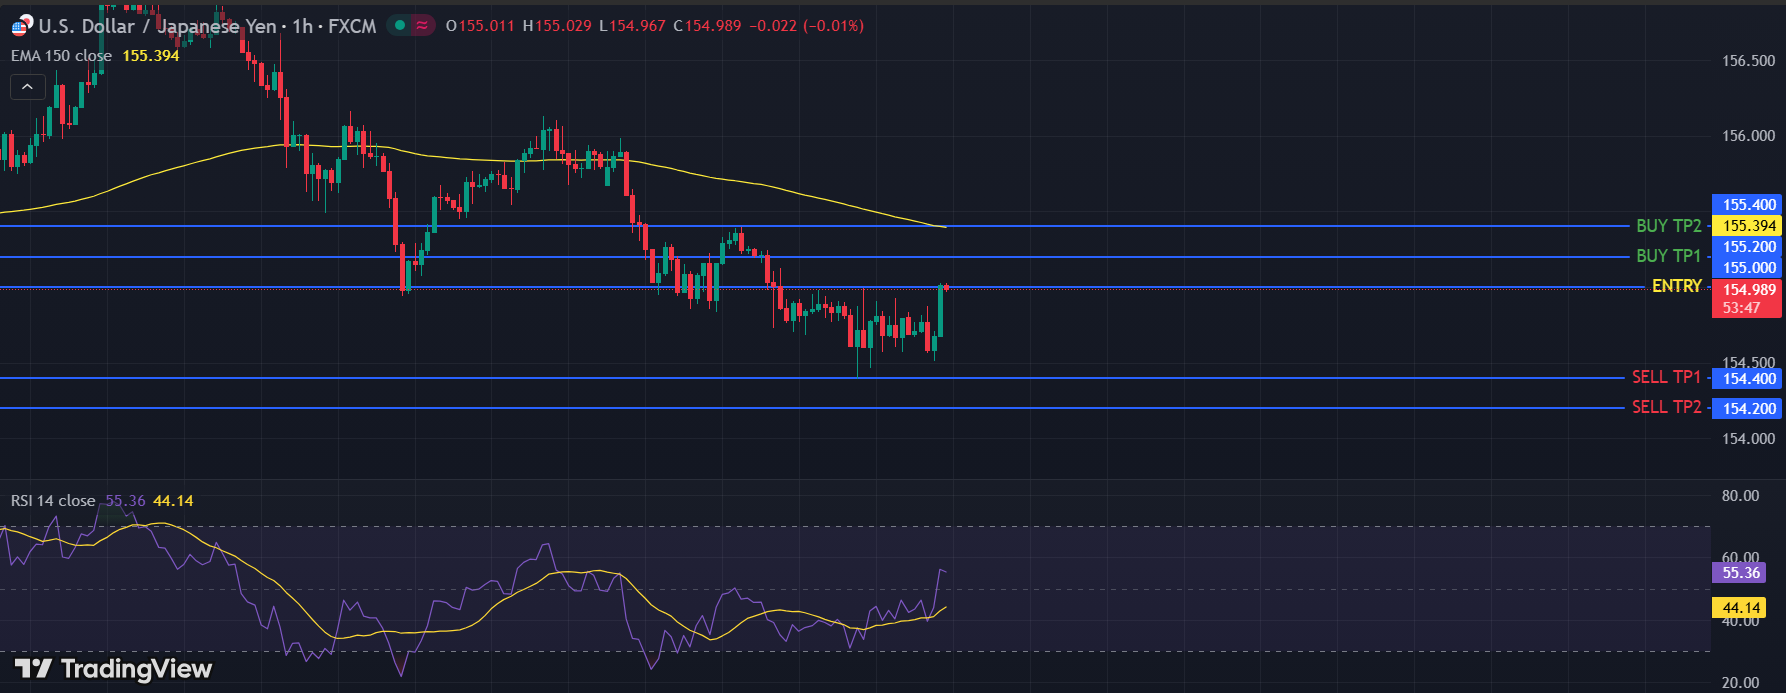Click the yellow 155.394 EMA price tag
The width and height of the screenshot is (1786, 693).
tap(1748, 226)
